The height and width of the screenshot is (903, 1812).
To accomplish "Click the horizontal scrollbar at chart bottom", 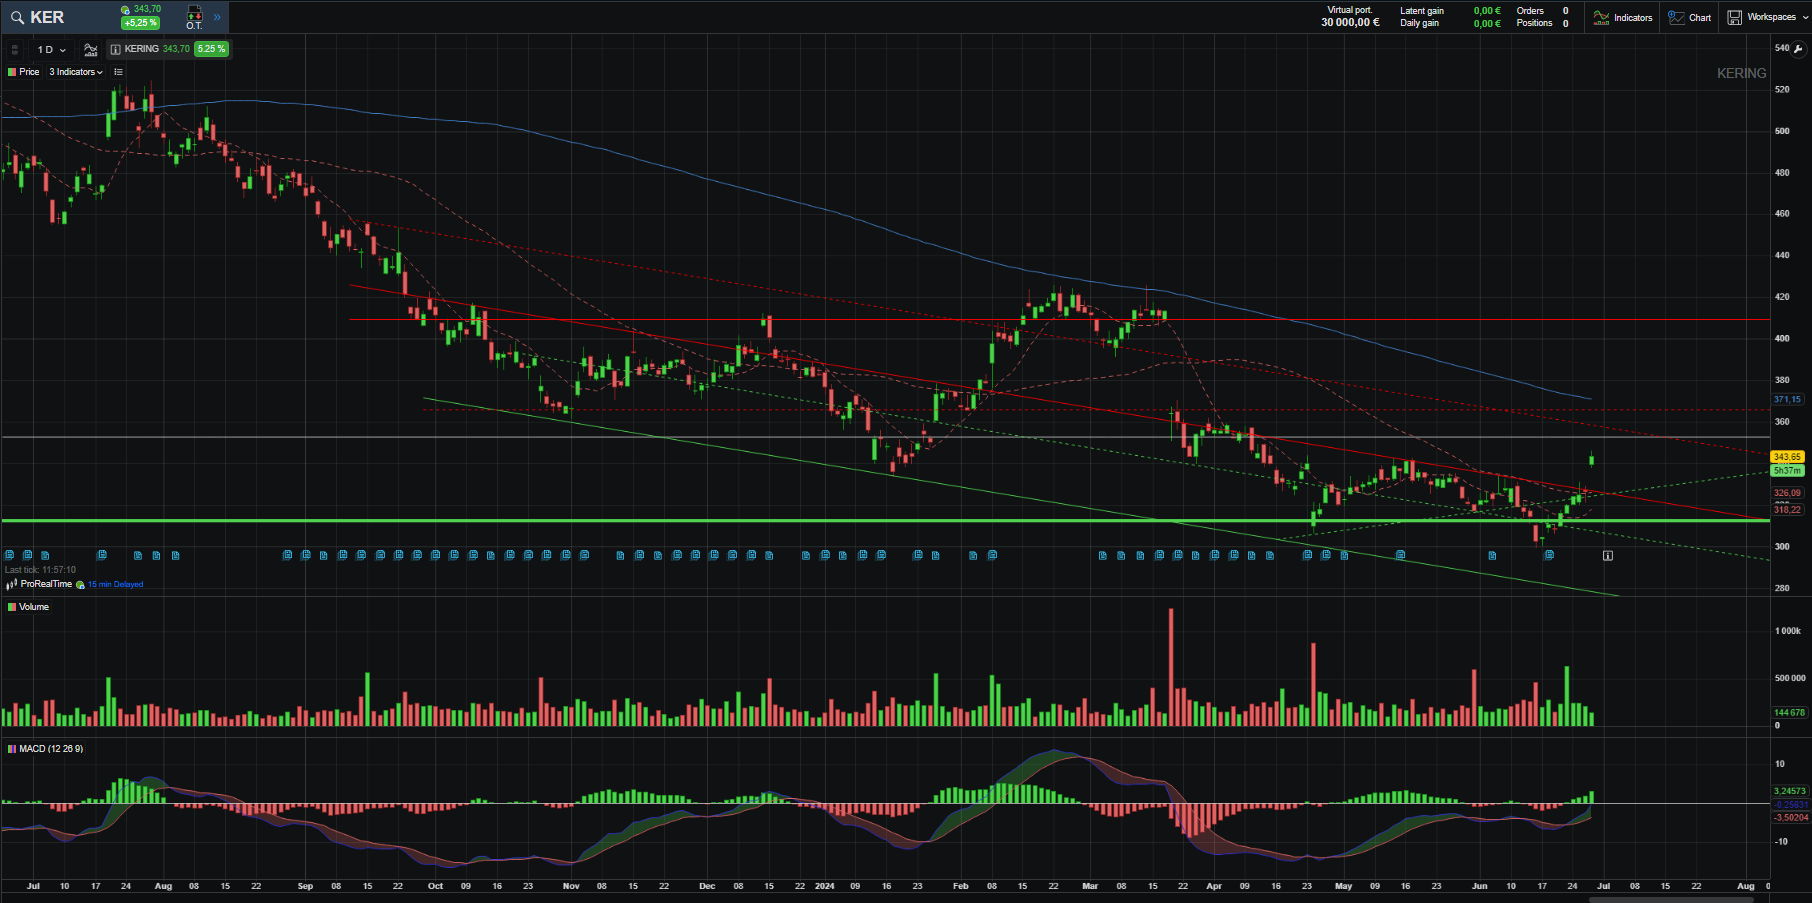I will coord(1670,899).
